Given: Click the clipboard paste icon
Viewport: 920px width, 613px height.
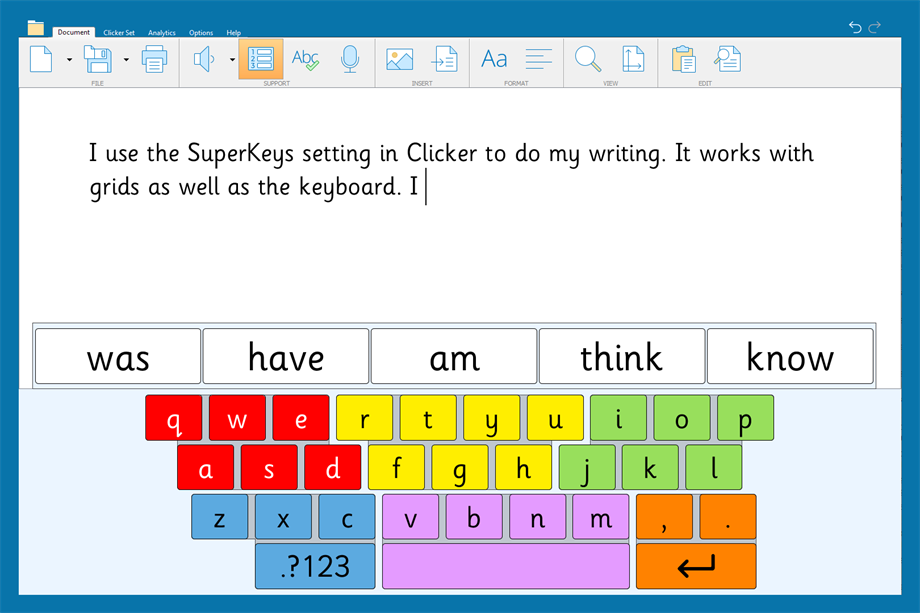Looking at the screenshot, I should pyautogui.click(x=683, y=60).
